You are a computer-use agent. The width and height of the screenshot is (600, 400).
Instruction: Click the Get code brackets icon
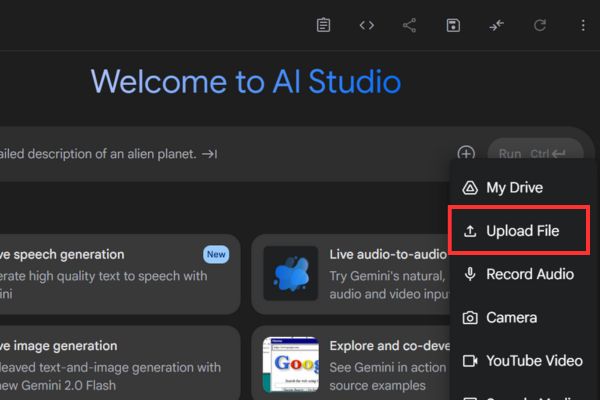[x=367, y=25]
